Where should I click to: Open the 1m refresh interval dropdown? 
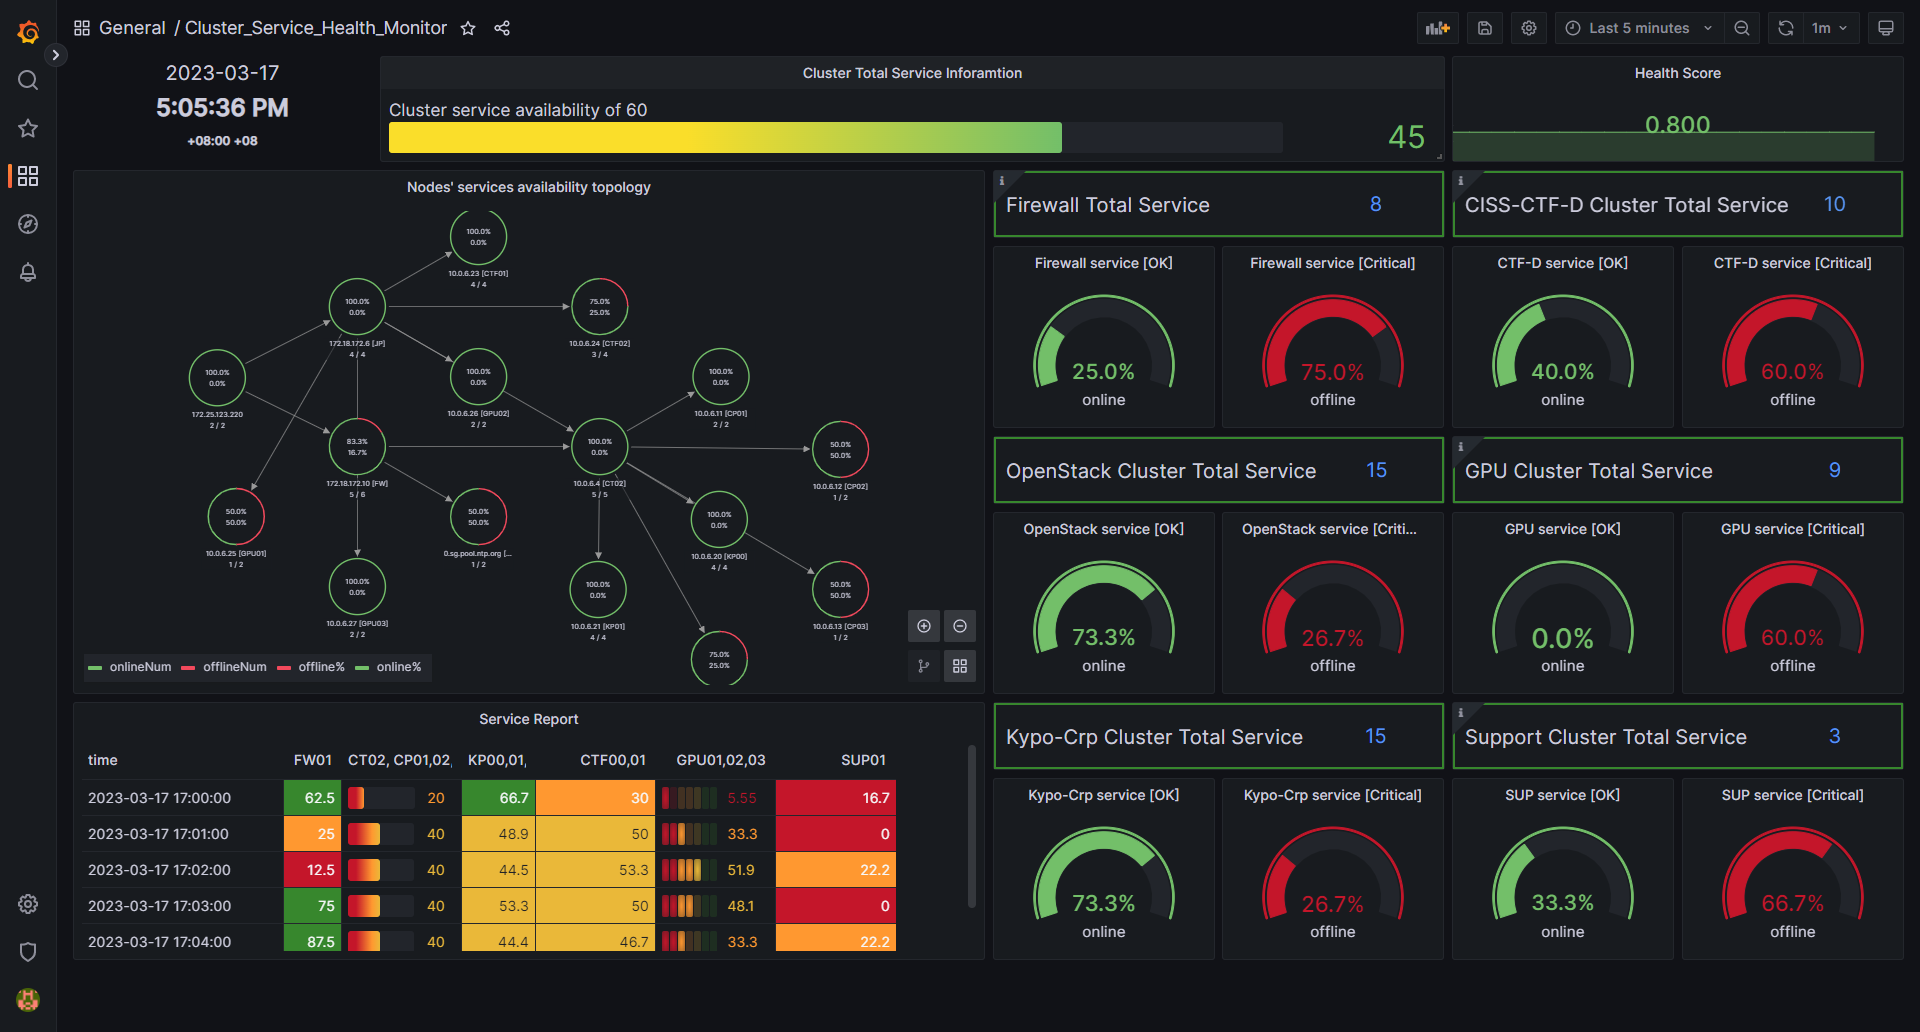(x=1829, y=28)
